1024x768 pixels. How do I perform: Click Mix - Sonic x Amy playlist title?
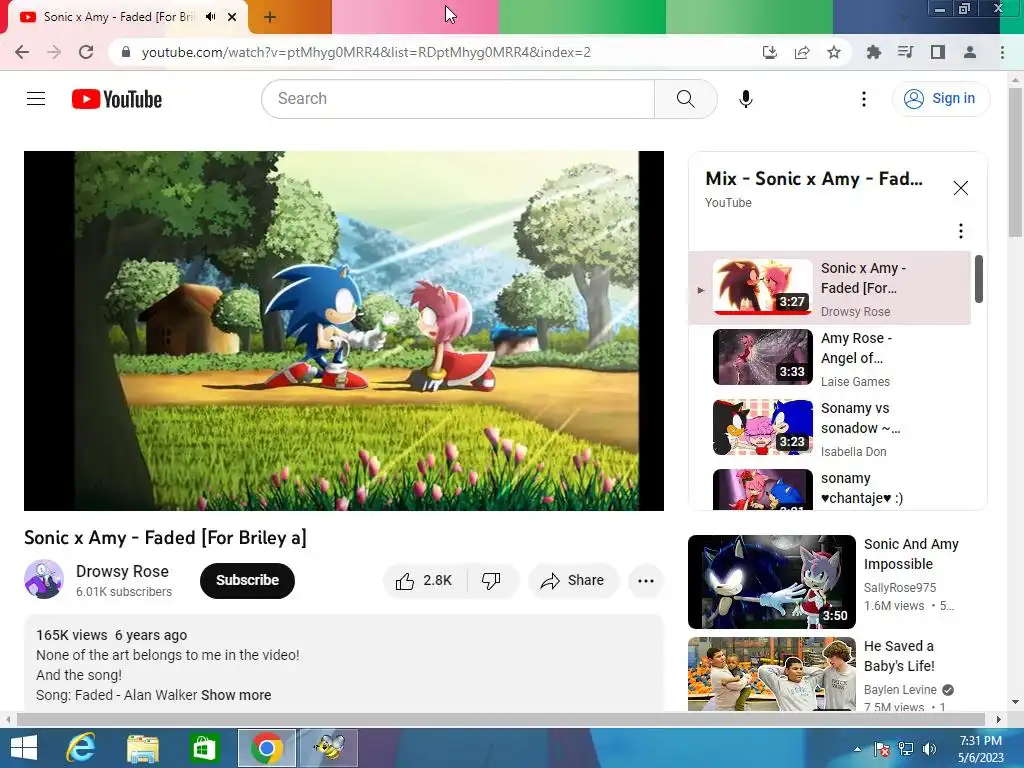(x=814, y=178)
